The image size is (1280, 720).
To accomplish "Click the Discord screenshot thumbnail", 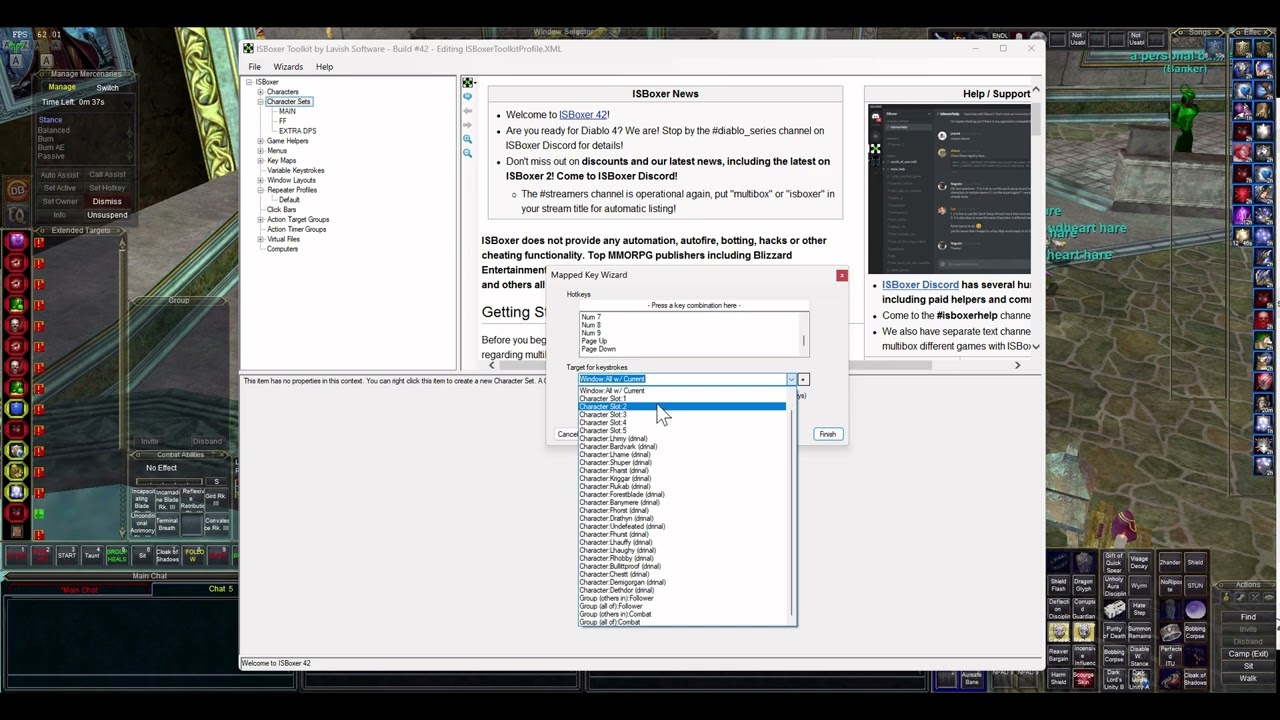I will click(x=949, y=189).
